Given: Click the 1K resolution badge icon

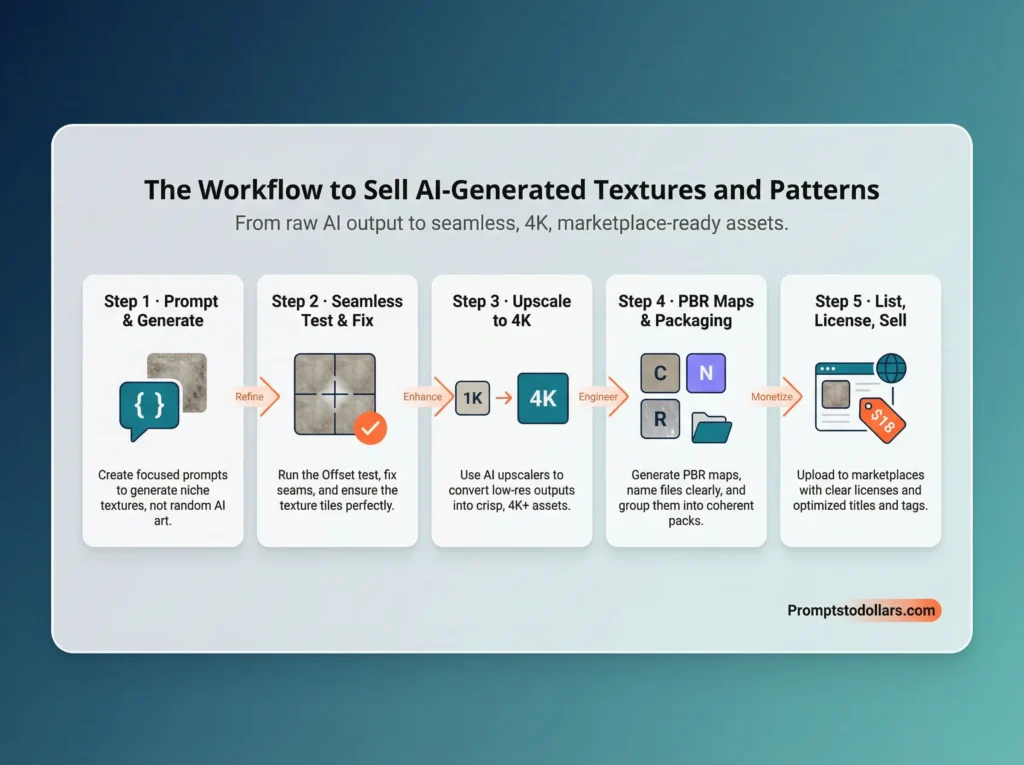Looking at the screenshot, I should [x=471, y=397].
